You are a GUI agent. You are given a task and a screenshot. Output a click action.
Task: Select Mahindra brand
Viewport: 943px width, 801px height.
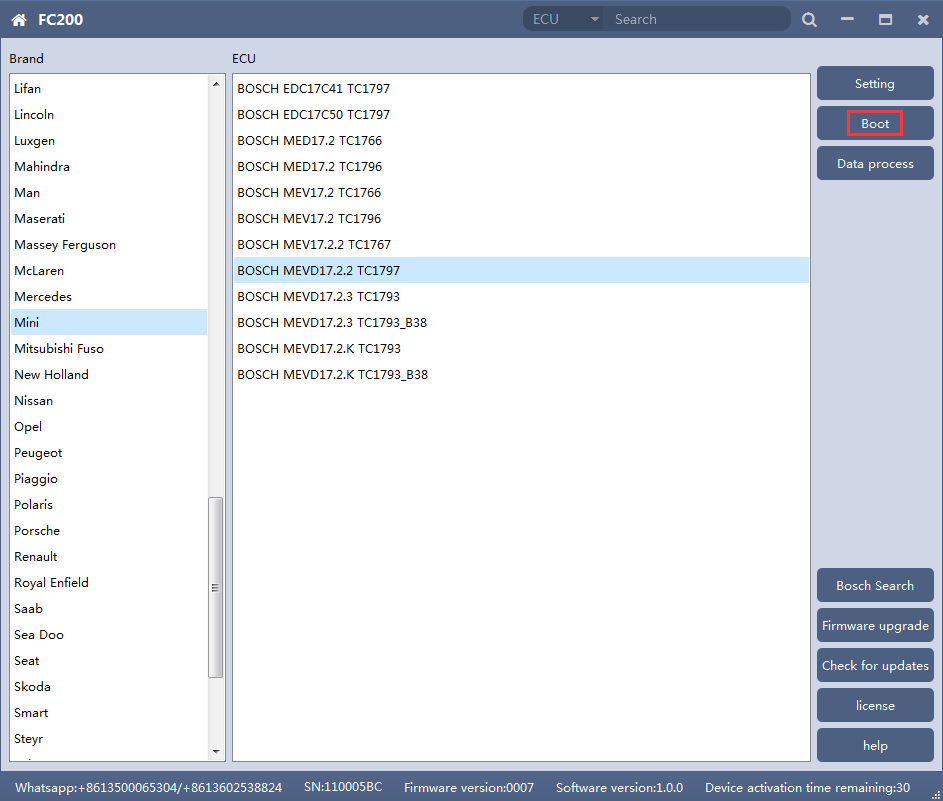(109, 167)
